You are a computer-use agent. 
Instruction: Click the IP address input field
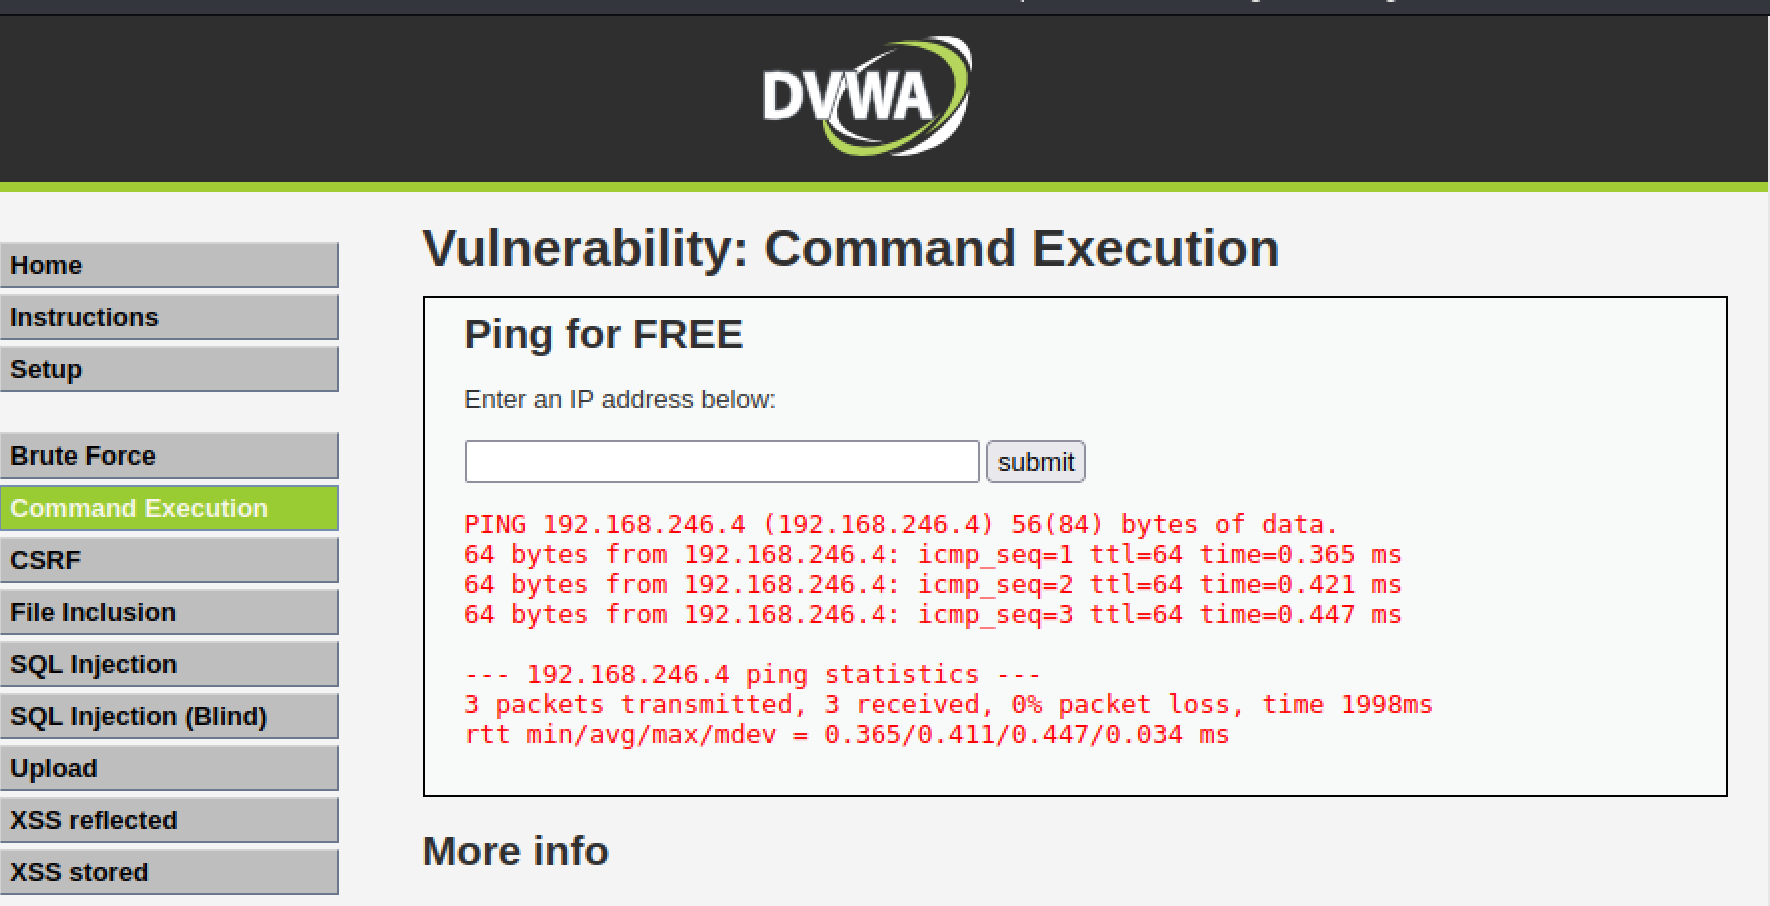tap(721, 462)
